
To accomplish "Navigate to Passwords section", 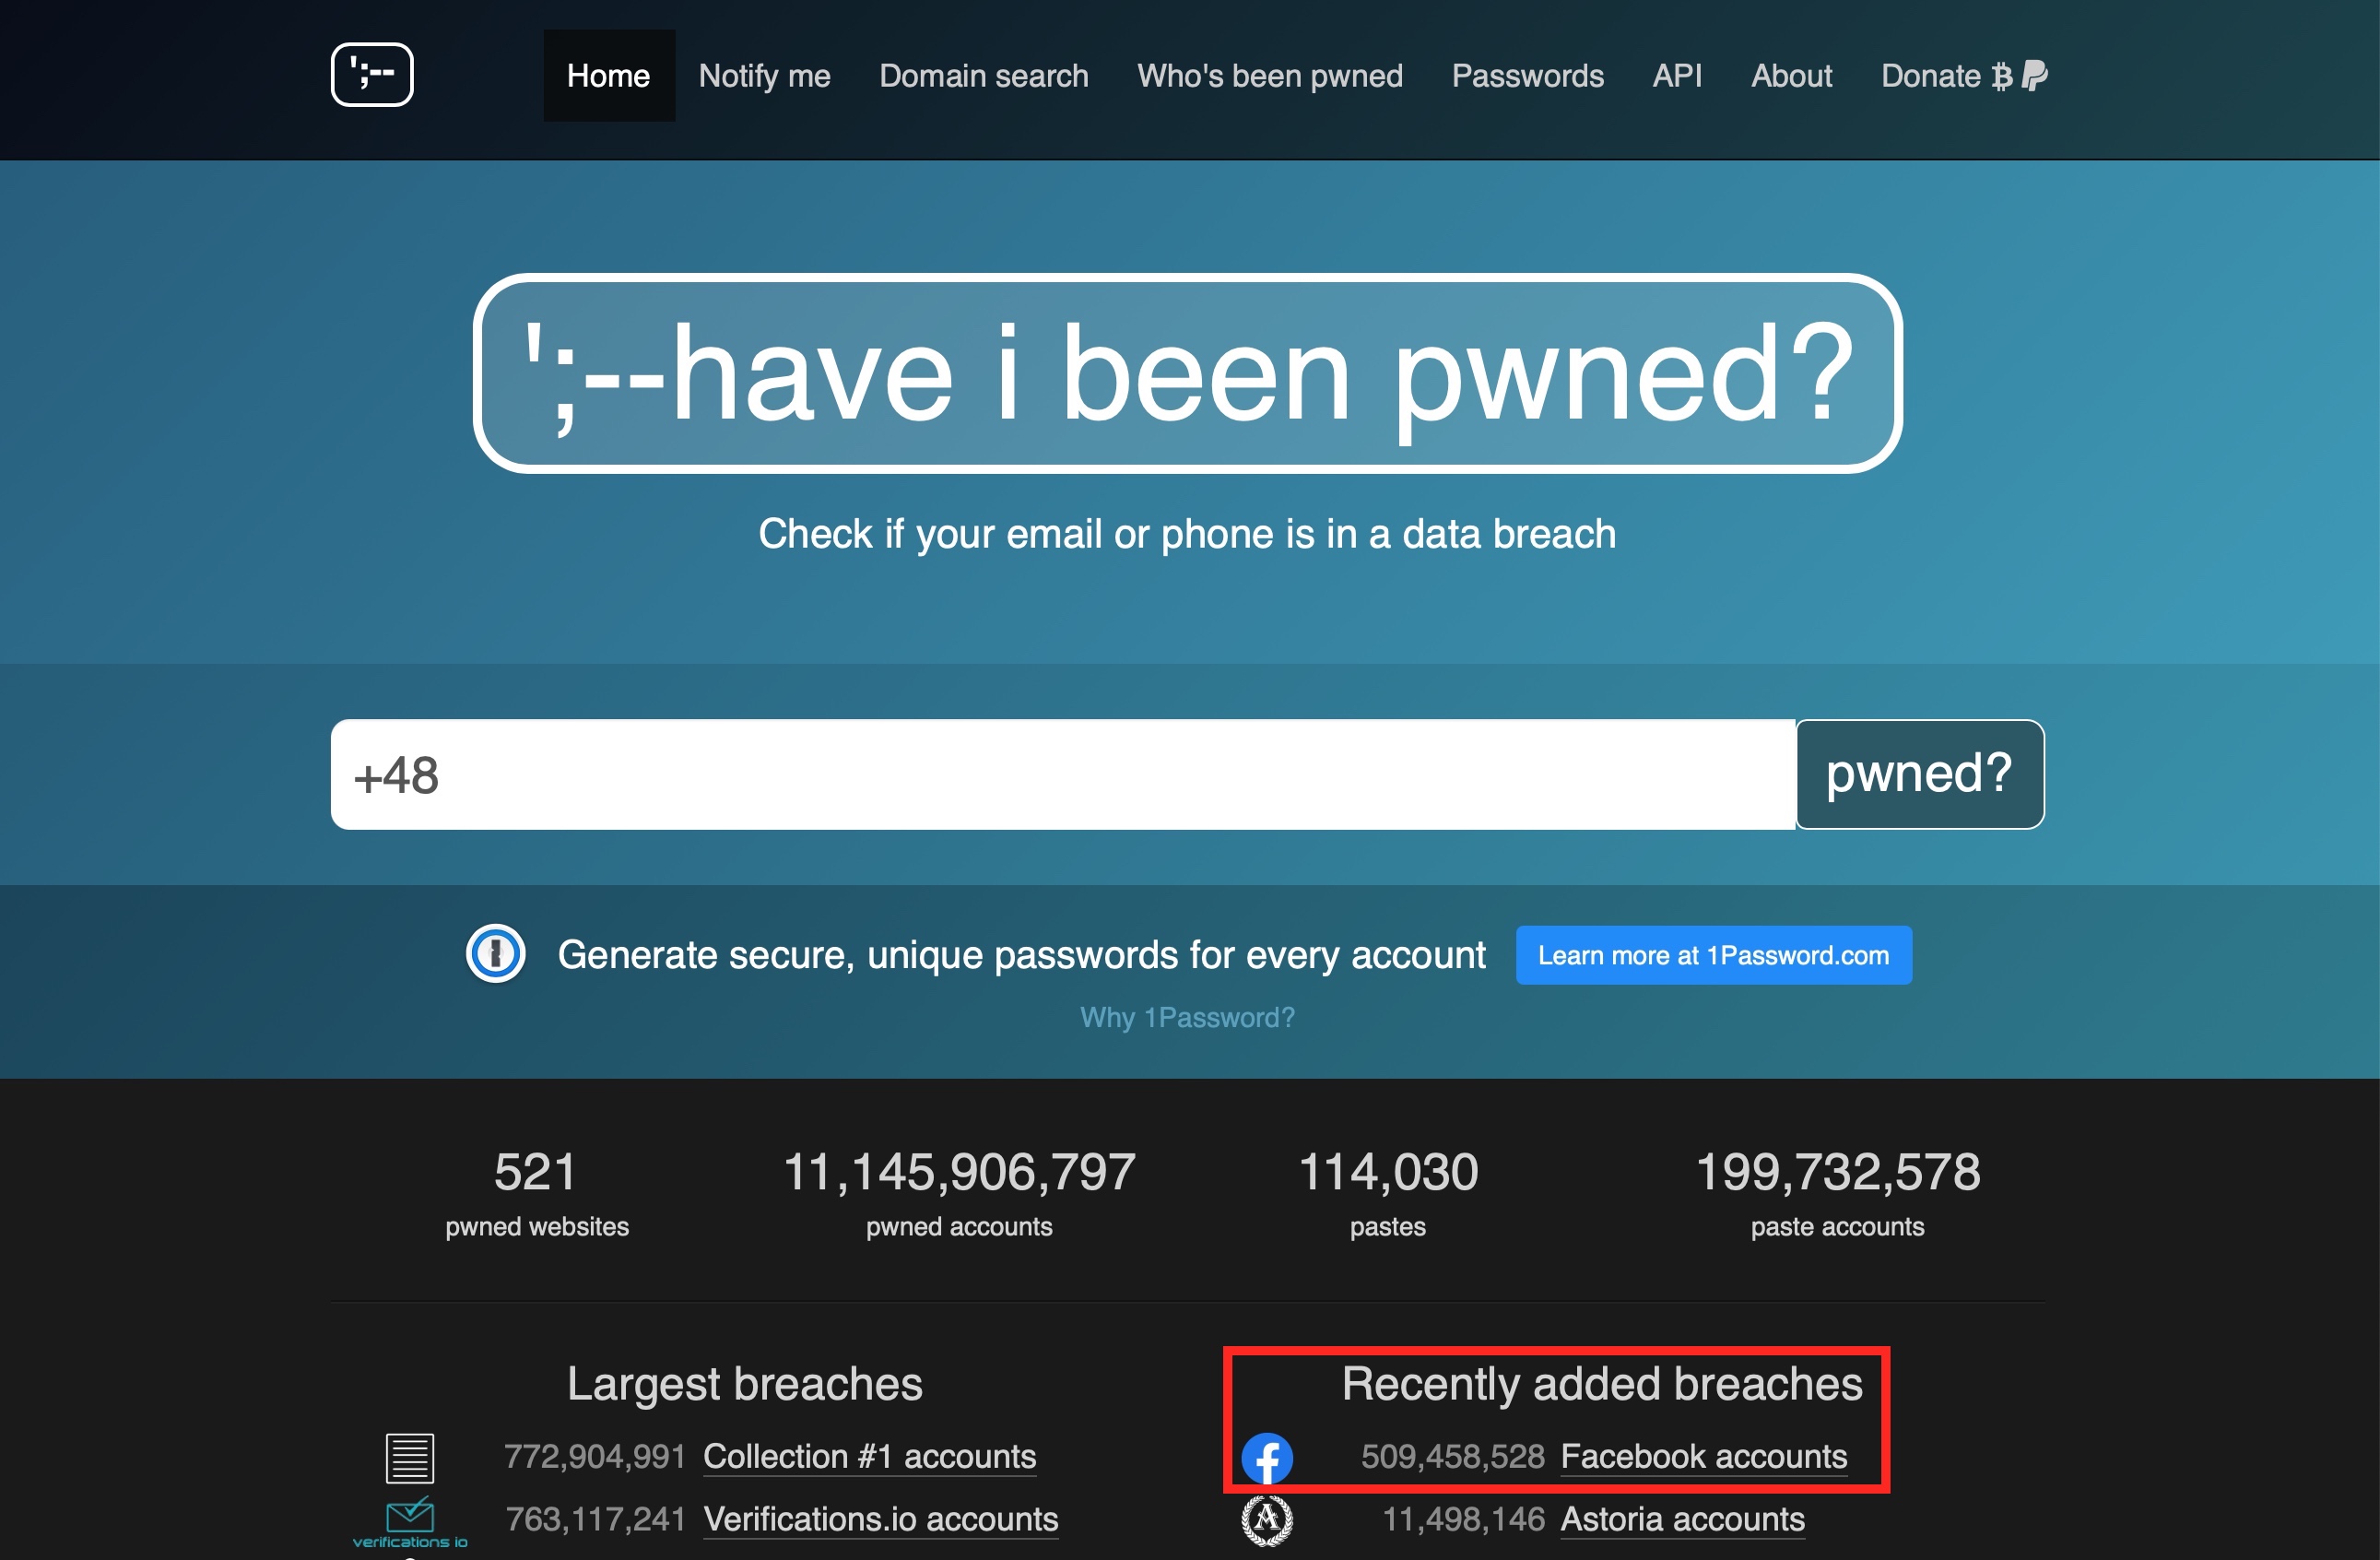I will (1527, 76).
